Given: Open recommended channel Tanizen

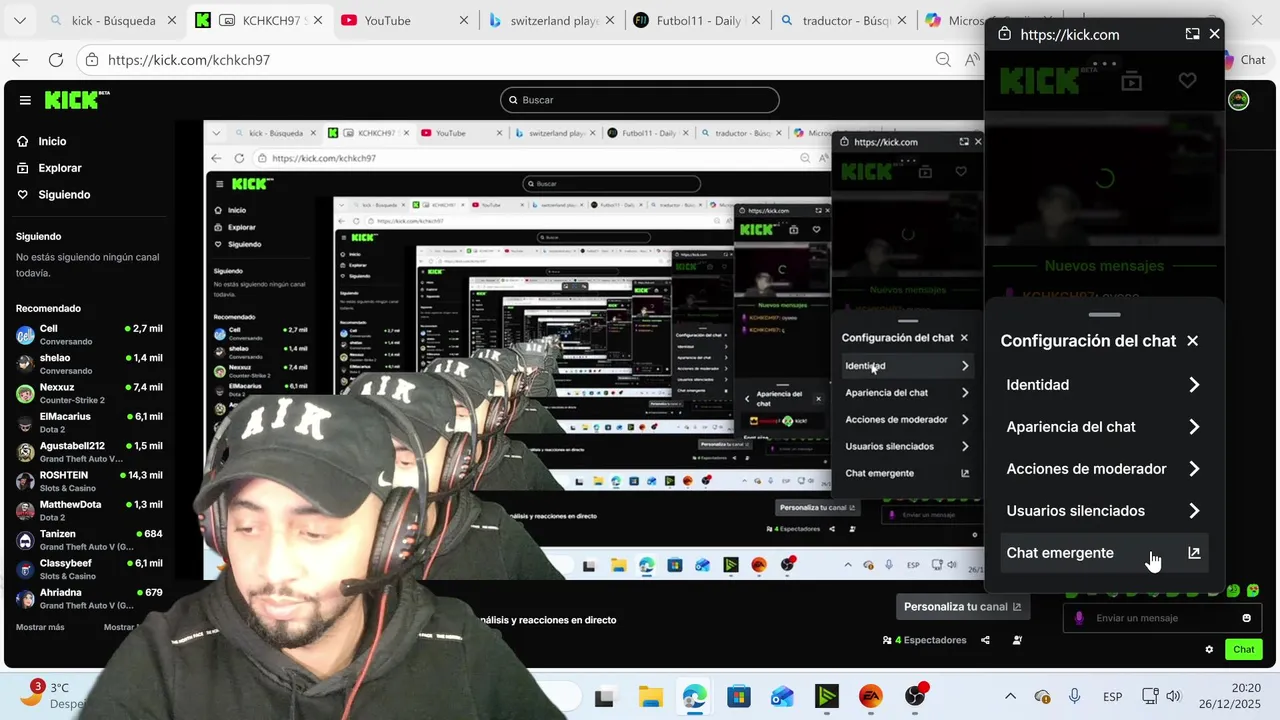Looking at the screenshot, I should tap(89, 540).
